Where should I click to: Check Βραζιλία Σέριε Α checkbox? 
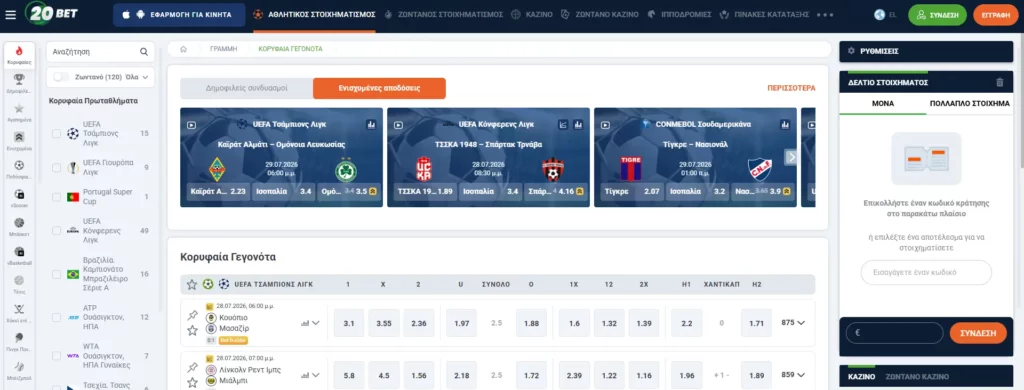tap(57, 274)
